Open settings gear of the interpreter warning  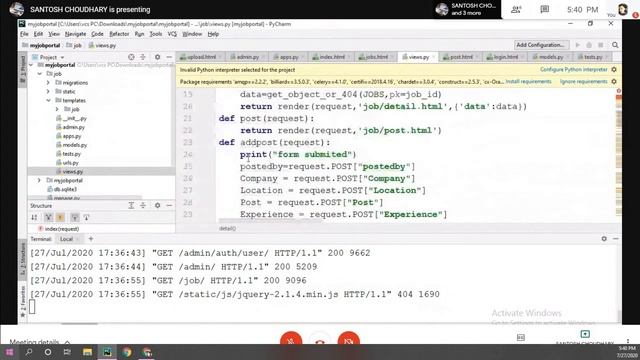tap(614, 70)
